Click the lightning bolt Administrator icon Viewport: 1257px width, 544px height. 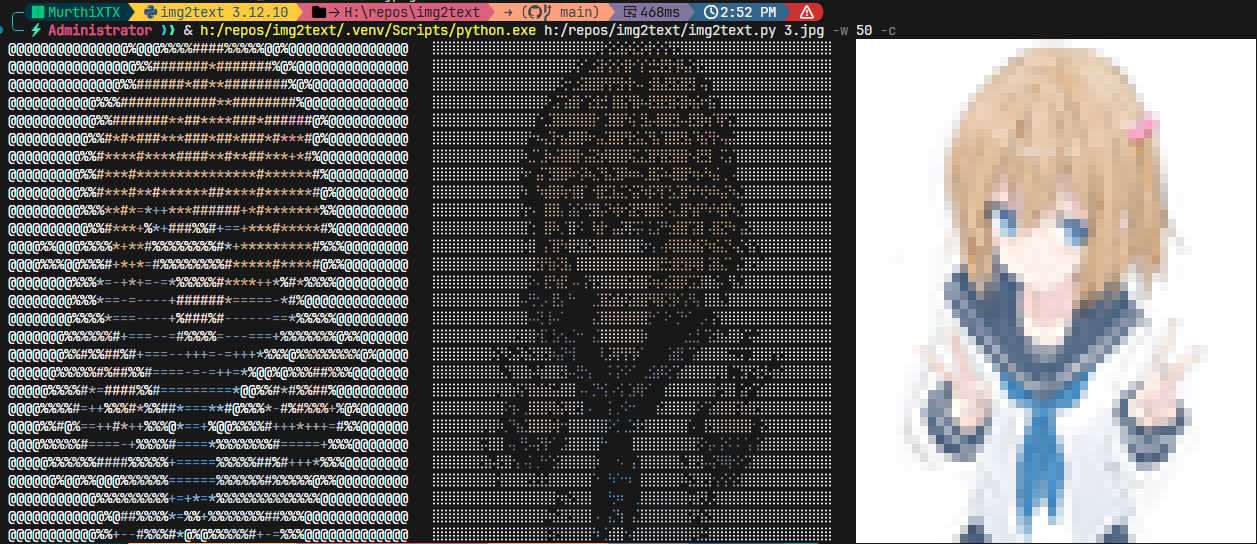point(36,31)
